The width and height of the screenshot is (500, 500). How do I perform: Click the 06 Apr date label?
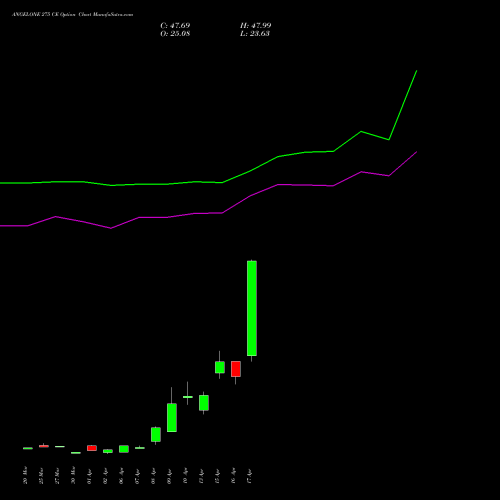tap(121, 476)
